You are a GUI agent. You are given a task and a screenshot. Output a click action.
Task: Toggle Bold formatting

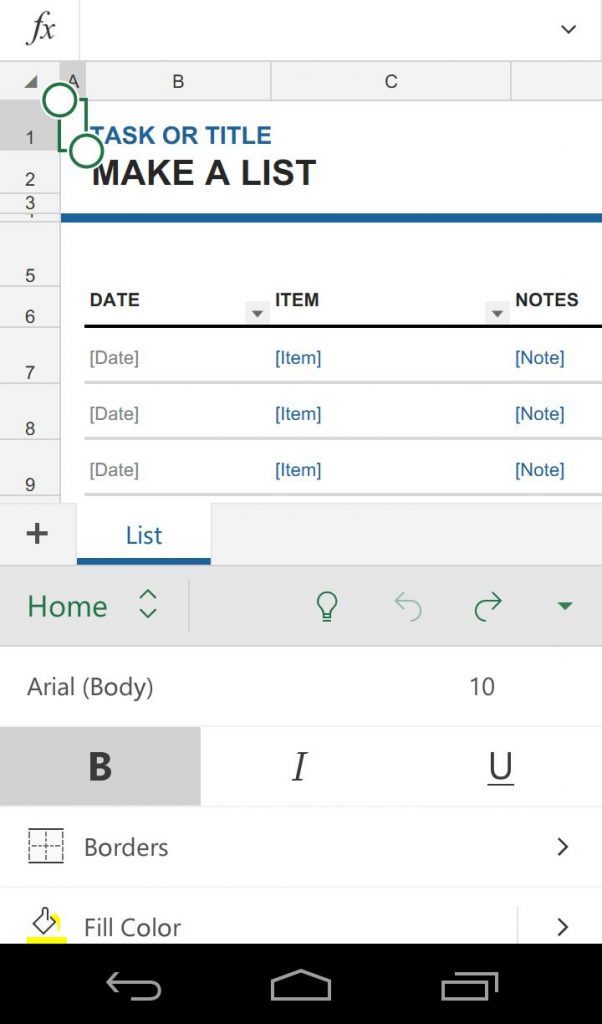click(100, 766)
